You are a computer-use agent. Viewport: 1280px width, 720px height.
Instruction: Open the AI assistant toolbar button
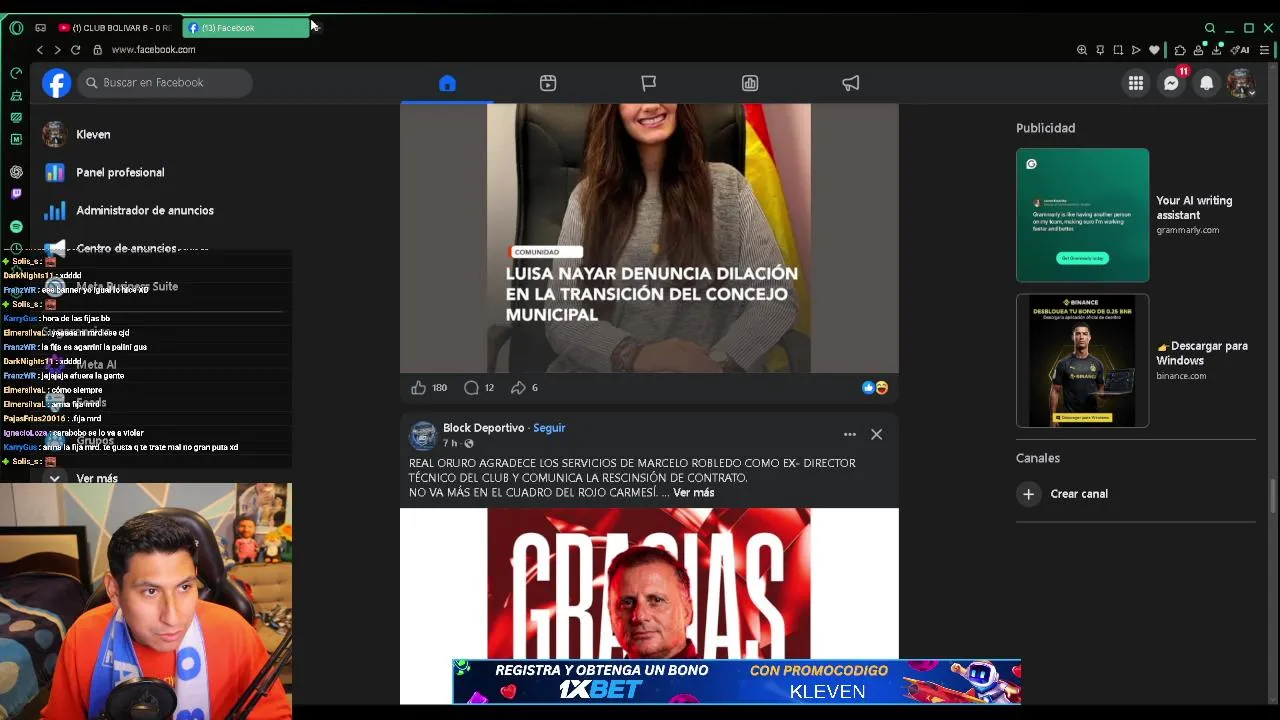(1240, 50)
